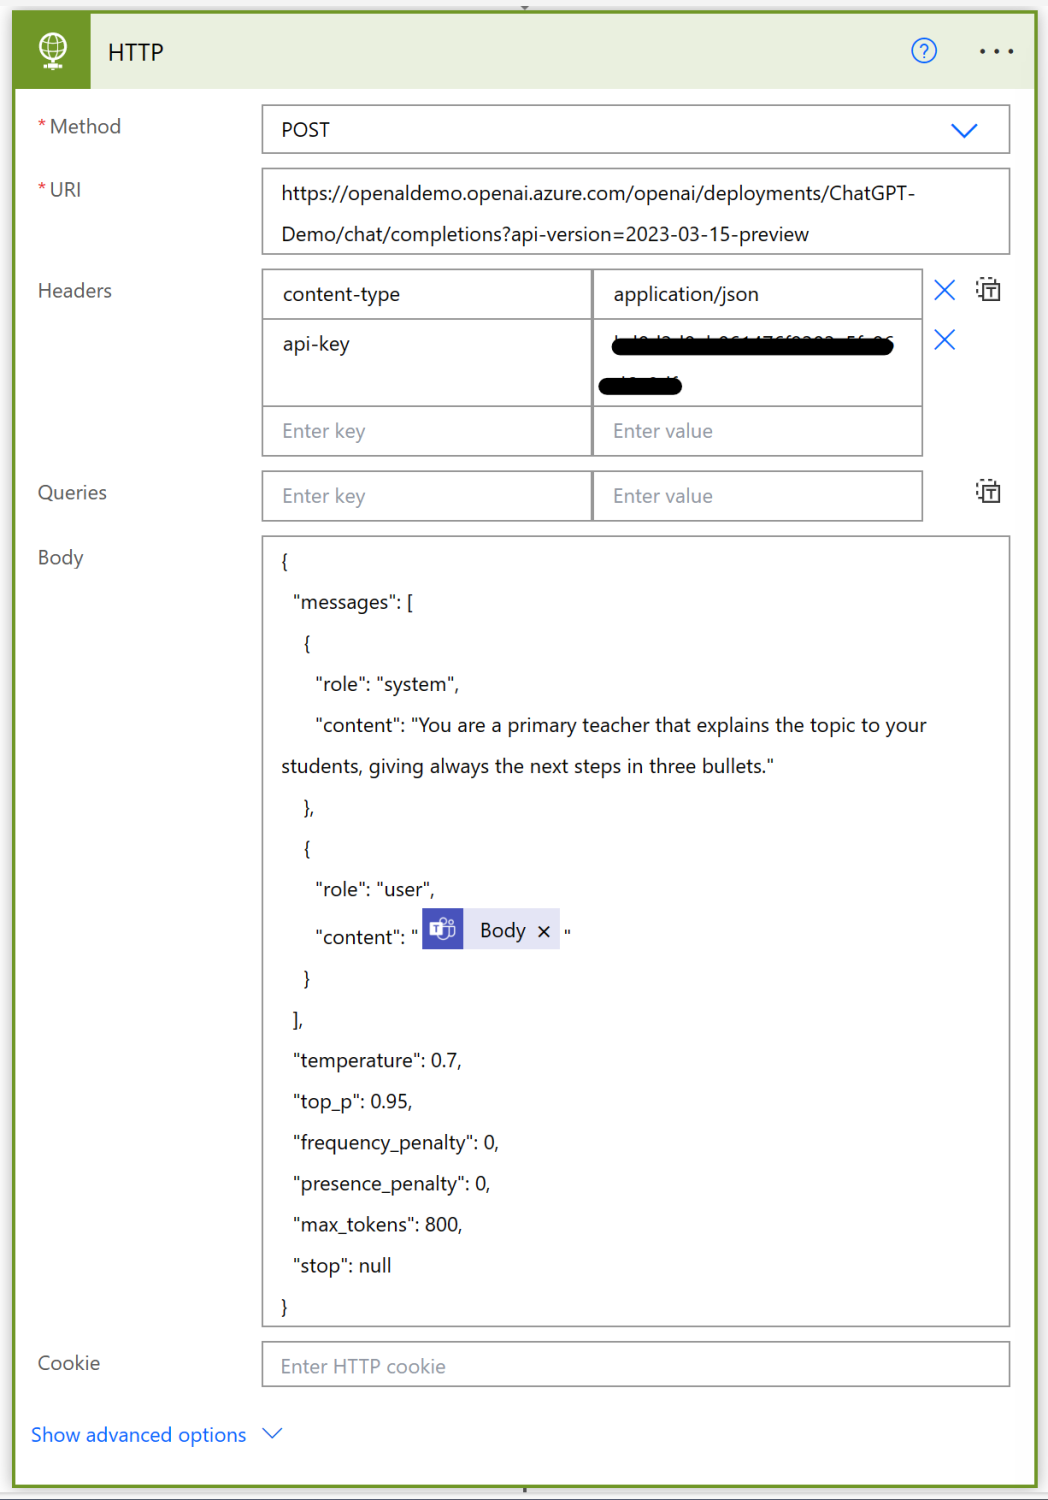Remove the Body token with its X
Viewport: 1048px width, 1500px height.
pos(544,931)
